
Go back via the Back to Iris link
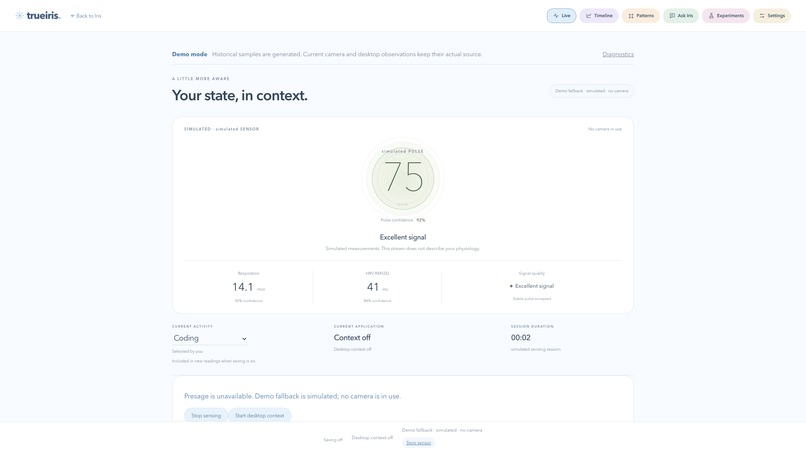point(86,16)
